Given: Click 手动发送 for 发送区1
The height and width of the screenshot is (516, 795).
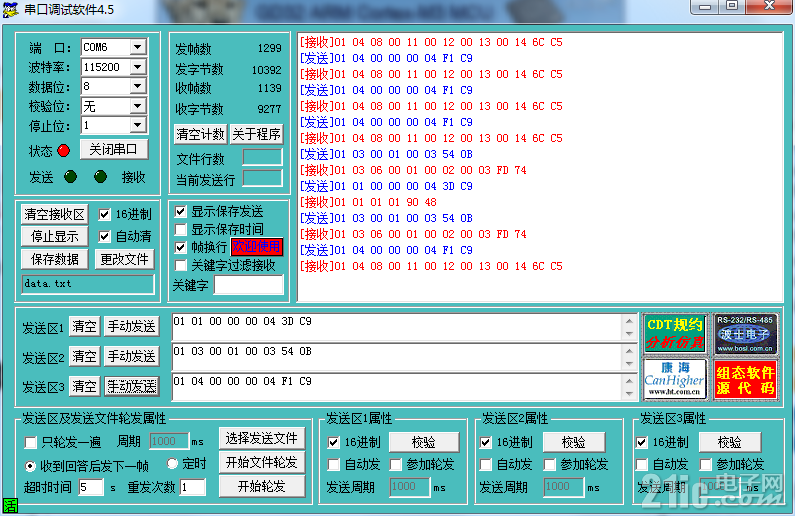Looking at the screenshot, I should tap(132, 326).
